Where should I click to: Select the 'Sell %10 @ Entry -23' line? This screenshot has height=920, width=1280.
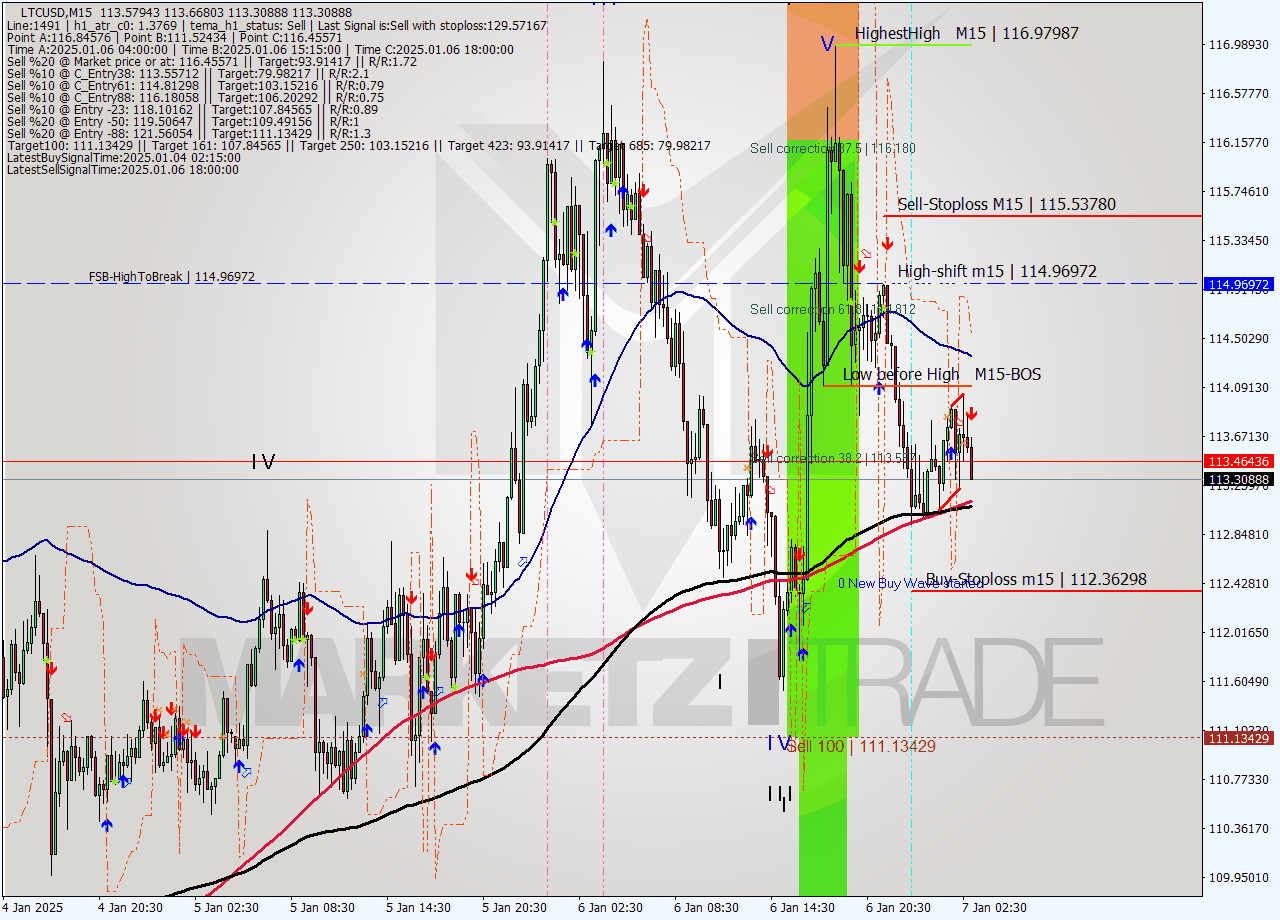coord(192,109)
